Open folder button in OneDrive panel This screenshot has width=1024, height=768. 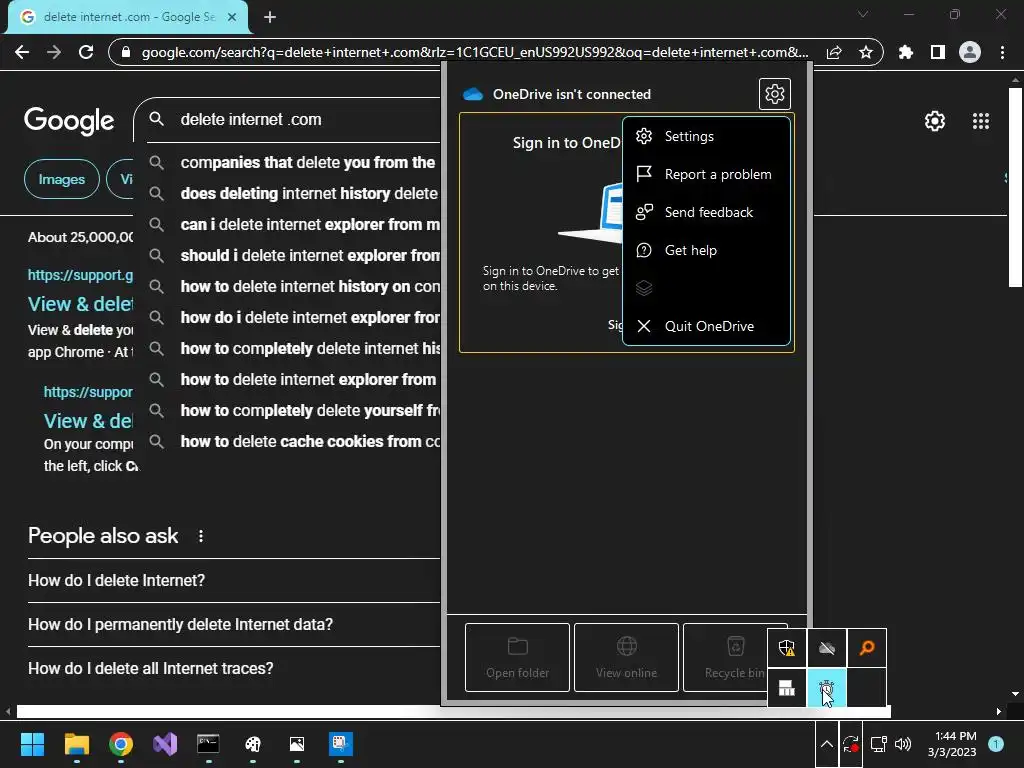pyautogui.click(x=517, y=658)
